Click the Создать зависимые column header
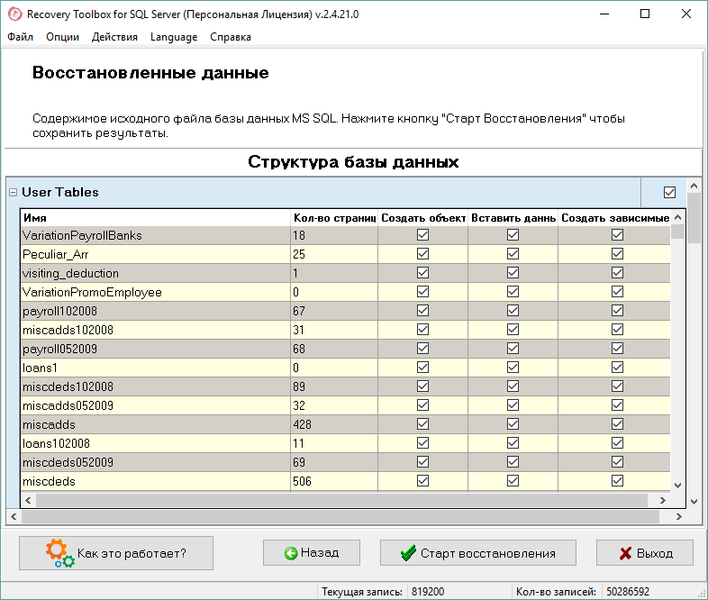The width and height of the screenshot is (708, 600). [615, 218]
